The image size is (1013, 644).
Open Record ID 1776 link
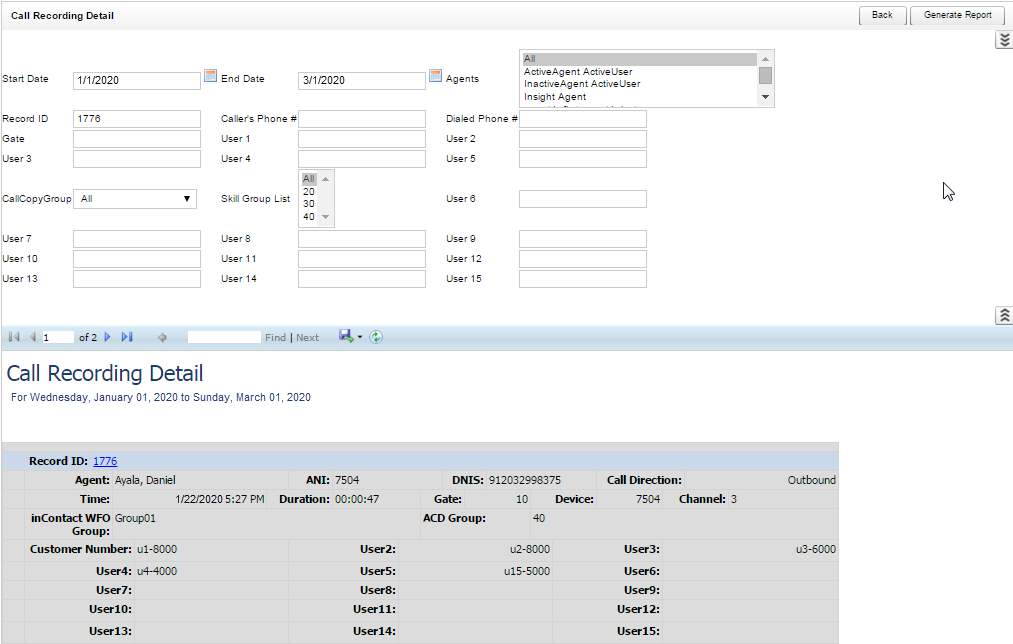click(105, 461)
